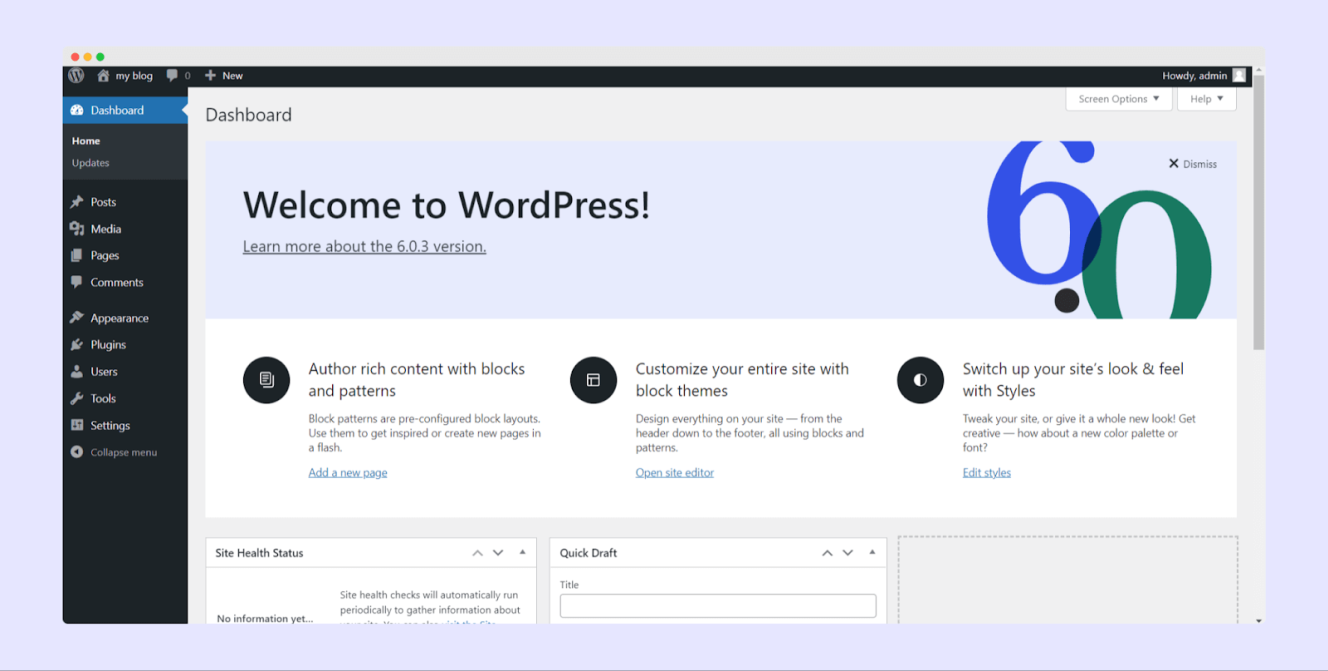Click the X icon beside Dismiss
Viewport: 1328px width, 671px height.
(x=1174, y=163)
